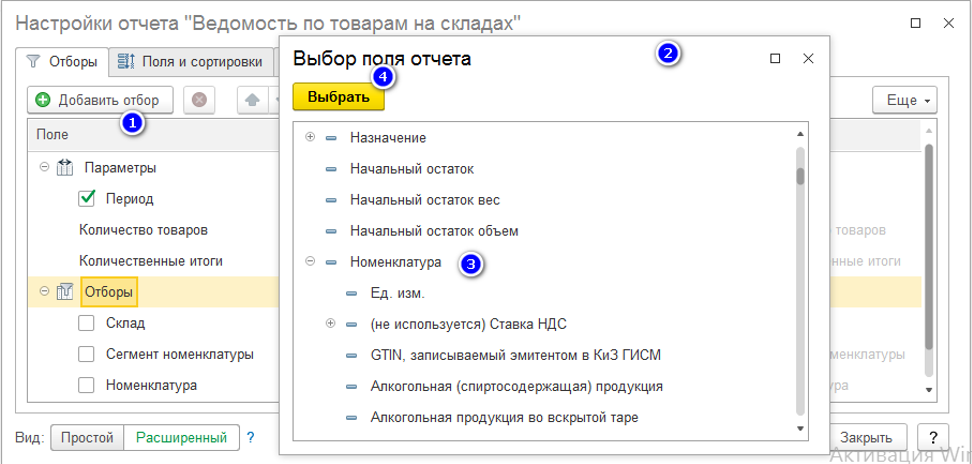This screenshot has width=972, height=464.
Task: Click the Добавить отбор button
Action: [100, 100]
